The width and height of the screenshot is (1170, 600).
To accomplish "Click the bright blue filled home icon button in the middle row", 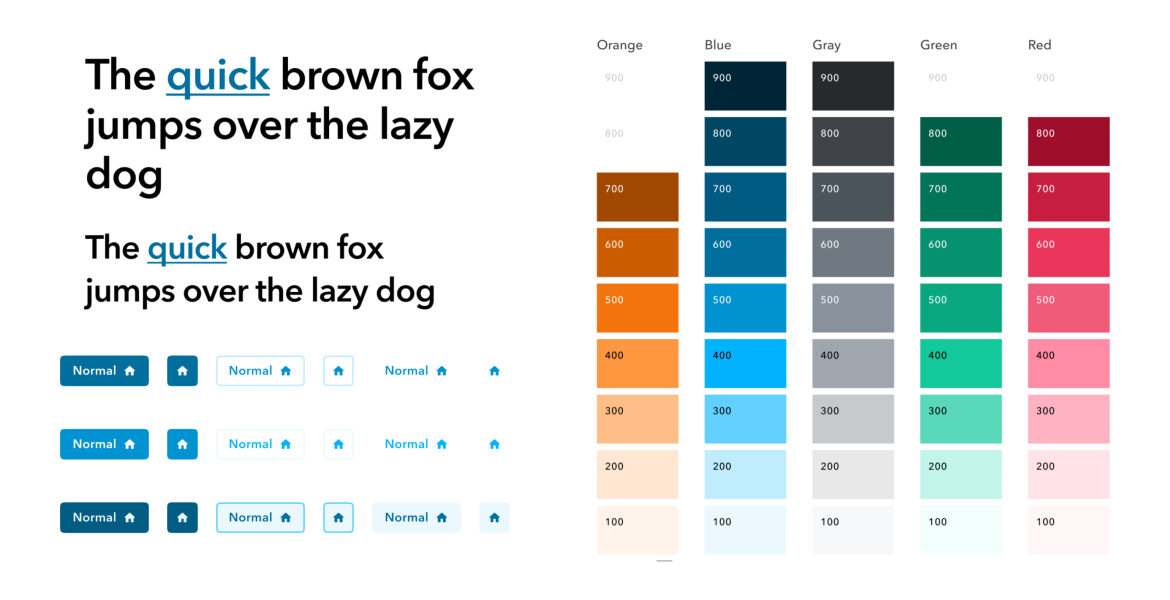I will (182, 444).
